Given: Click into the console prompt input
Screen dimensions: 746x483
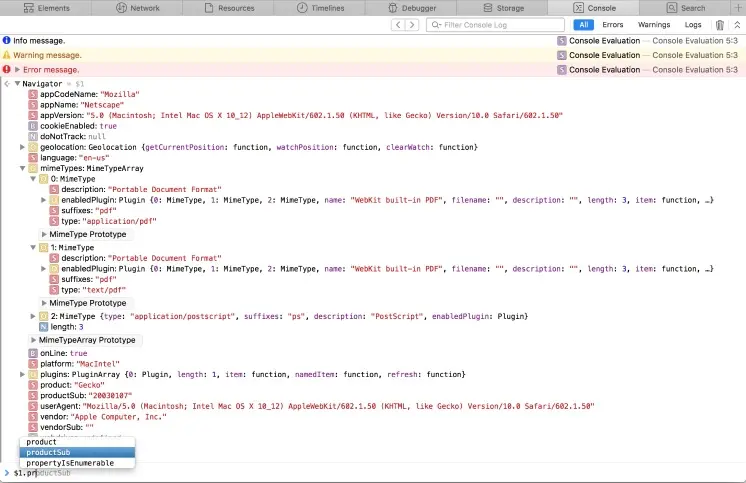Looking at the screenshot, I should pyautogui.click(x=378, y=473).
